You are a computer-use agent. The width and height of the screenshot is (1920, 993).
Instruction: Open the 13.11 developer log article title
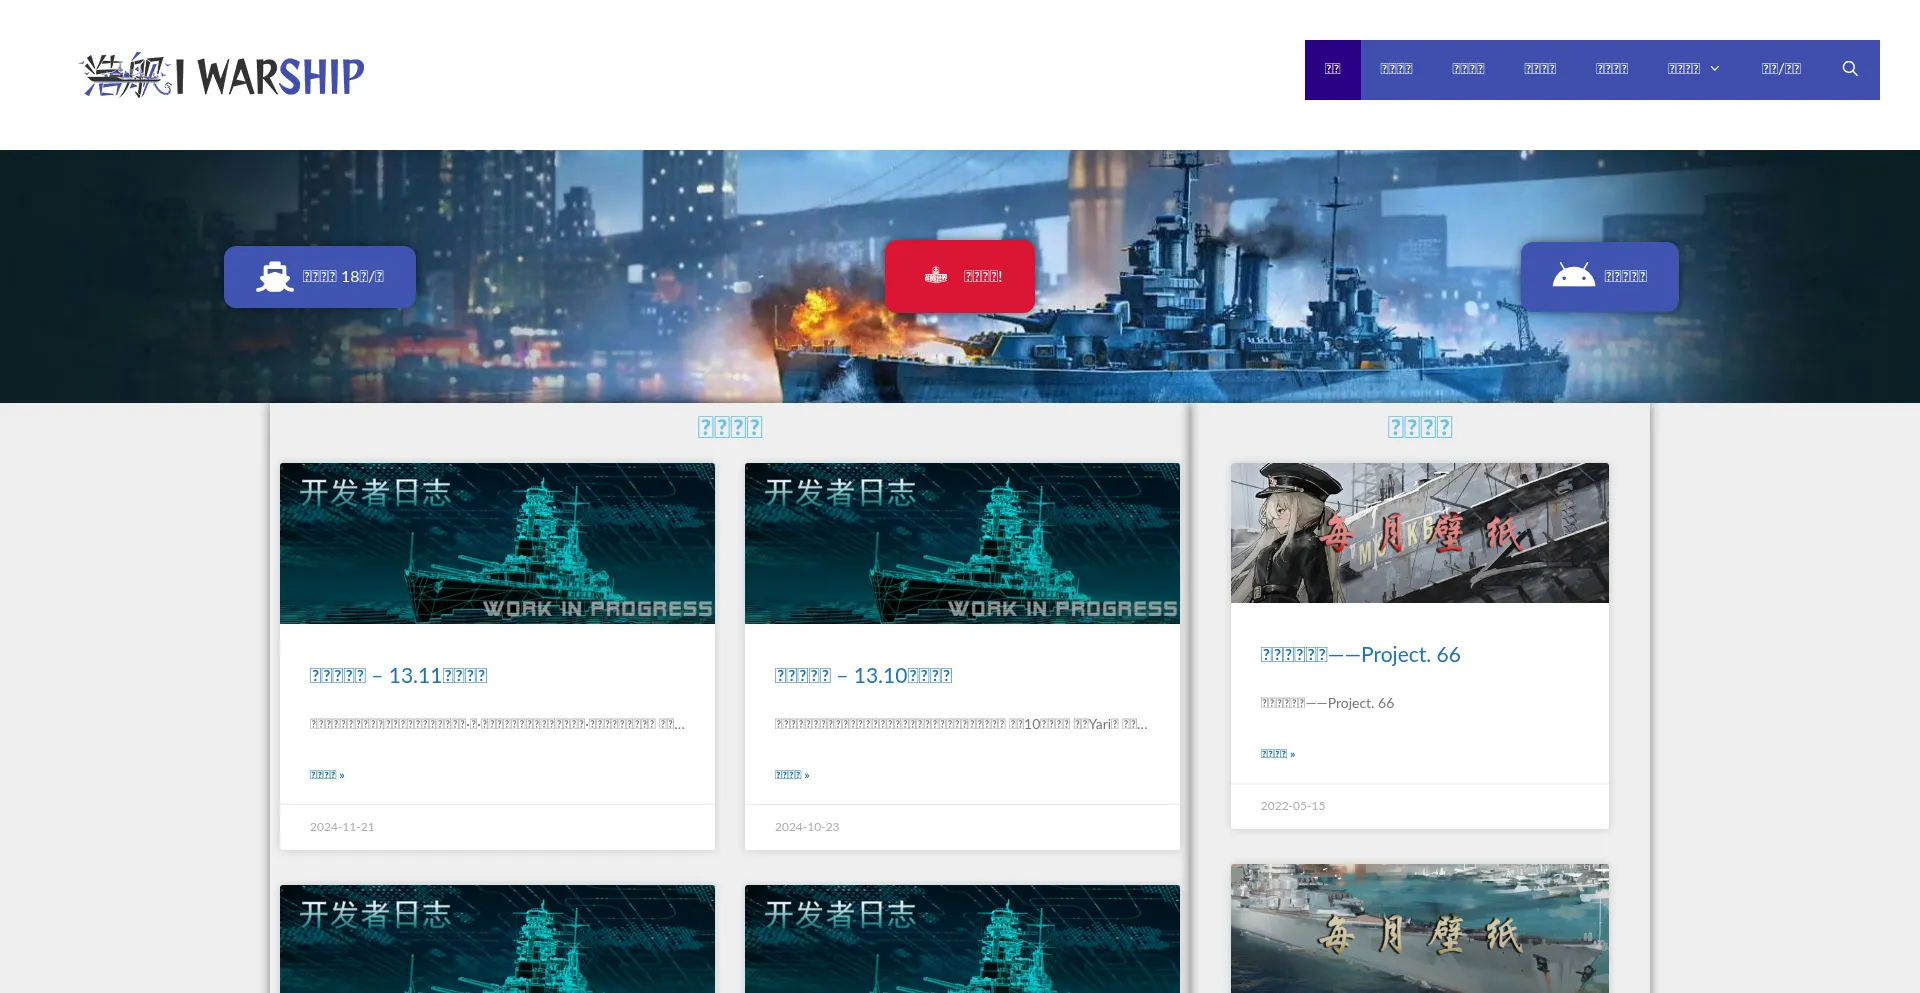pos(398,676)
